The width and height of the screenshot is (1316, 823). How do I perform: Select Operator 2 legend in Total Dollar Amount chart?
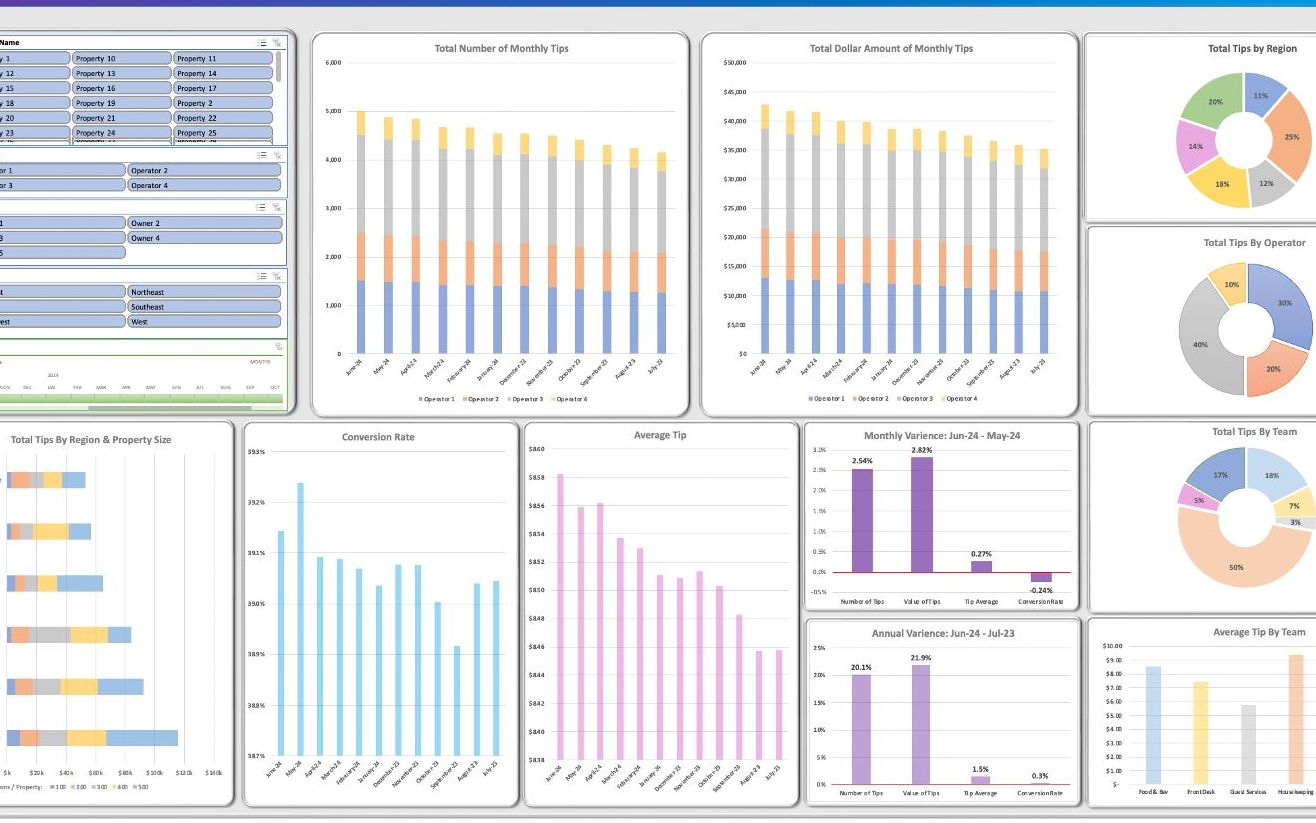click(869, 399)
